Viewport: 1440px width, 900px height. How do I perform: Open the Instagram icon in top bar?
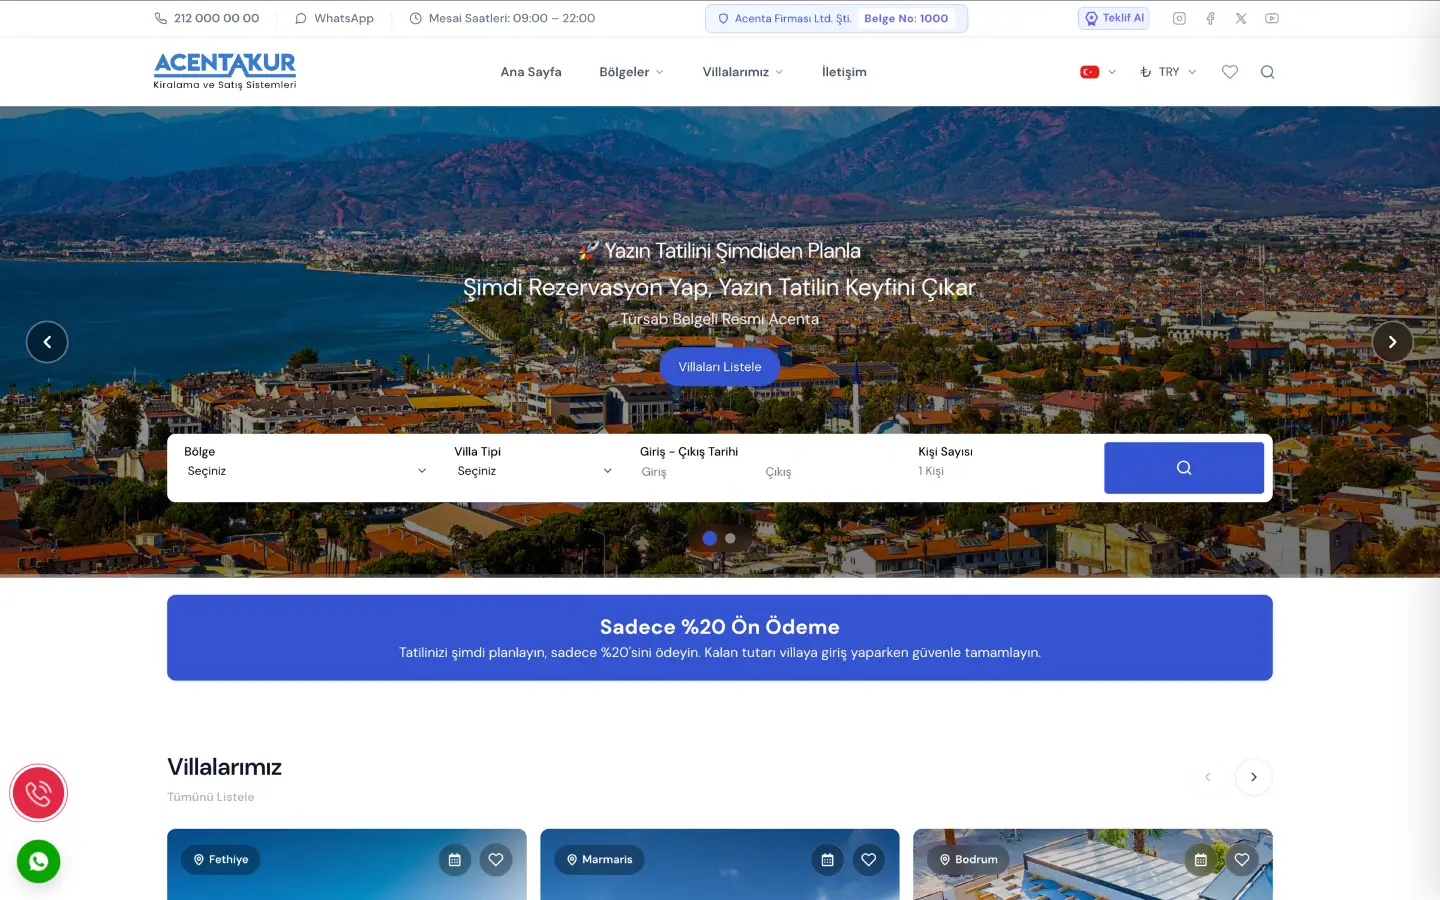pos(1179,18)
